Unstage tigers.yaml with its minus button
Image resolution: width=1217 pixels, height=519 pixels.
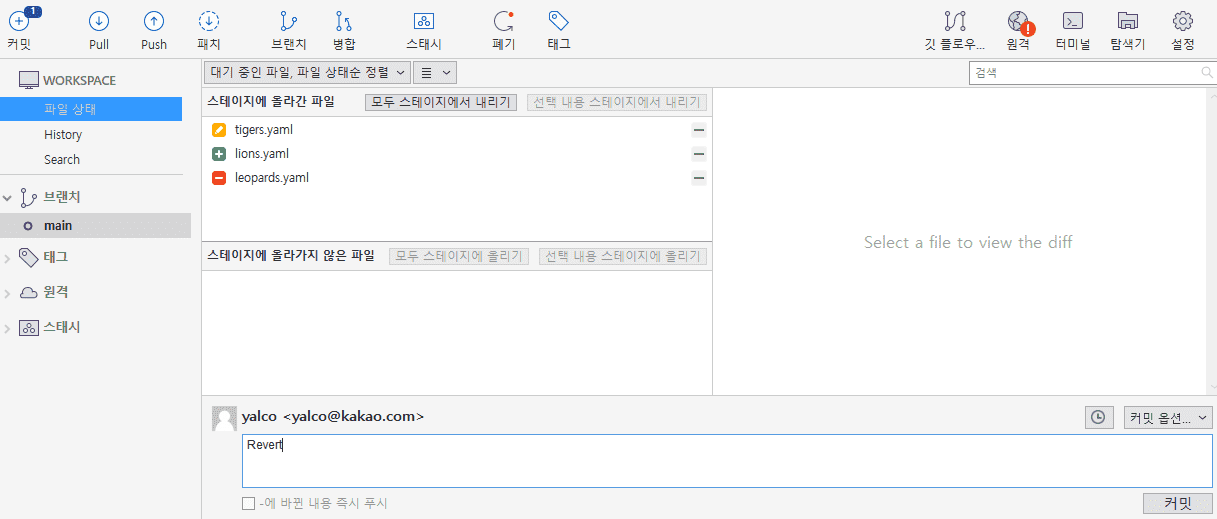[699, 130]
